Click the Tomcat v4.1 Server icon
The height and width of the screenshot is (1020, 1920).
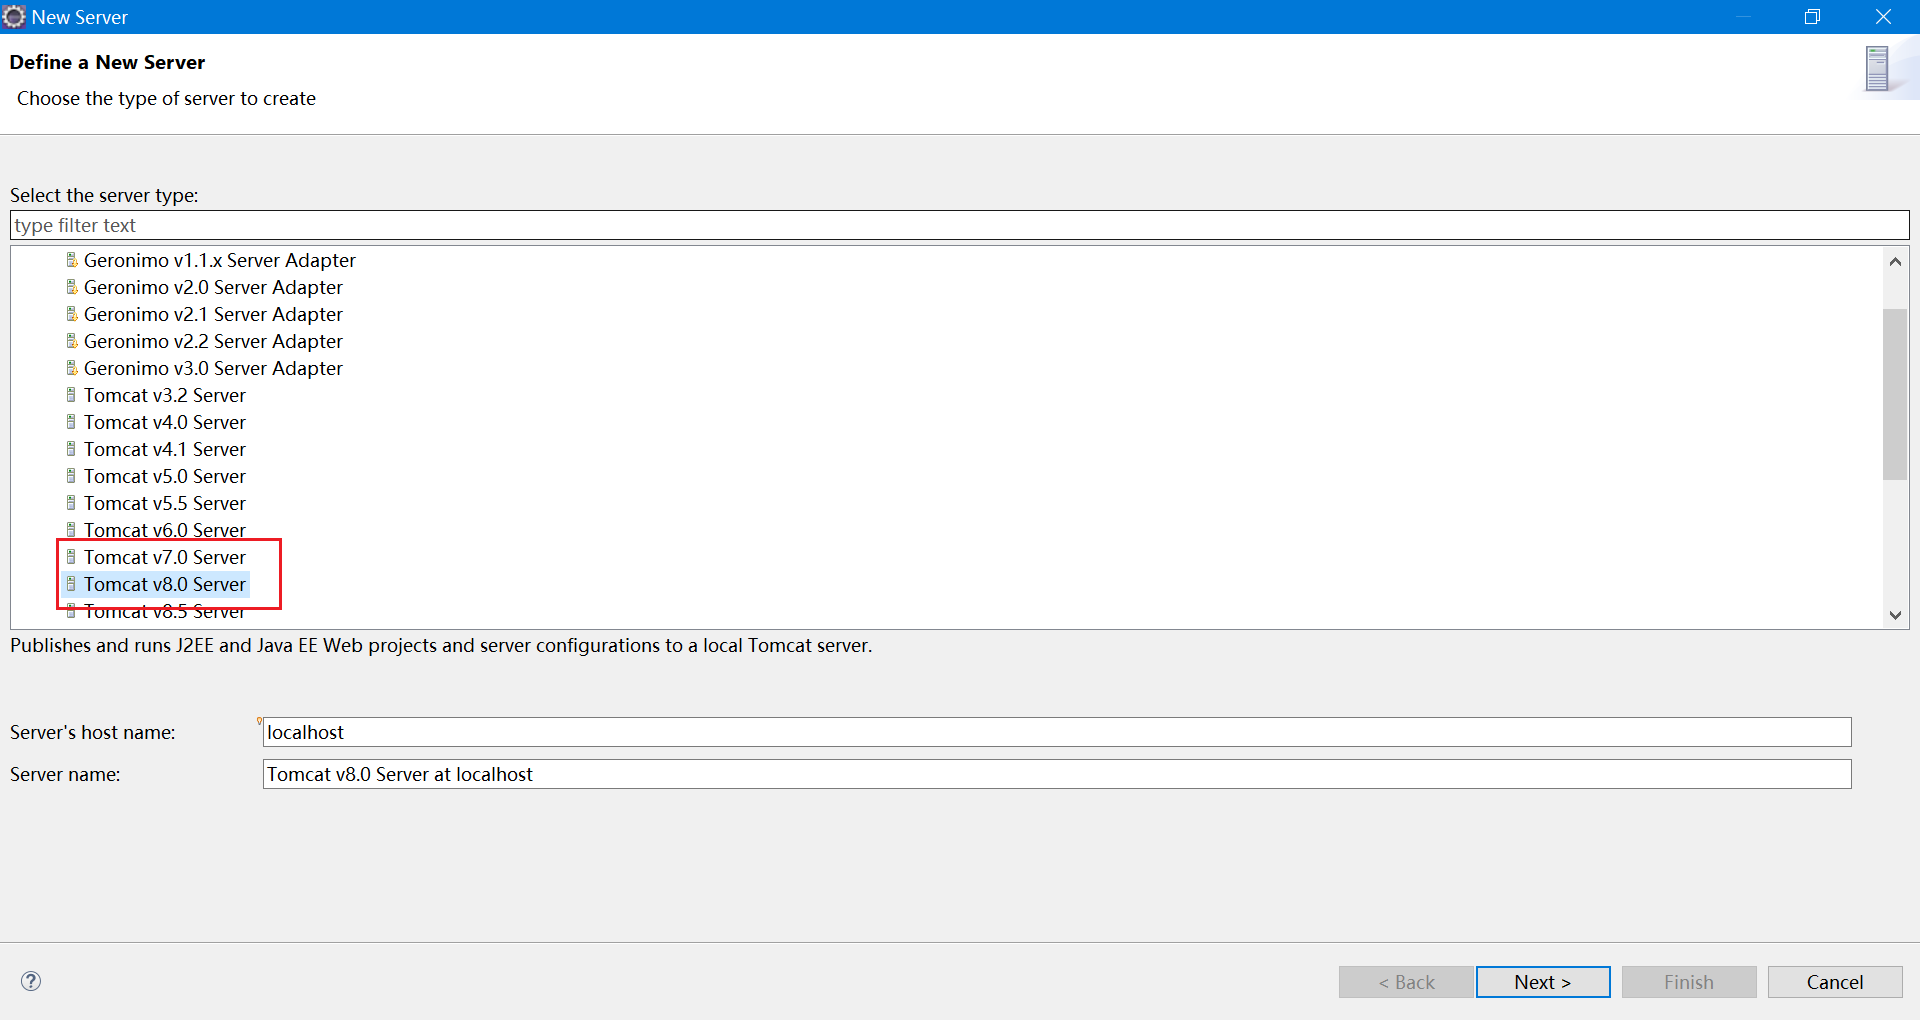[x=71, y=449]
